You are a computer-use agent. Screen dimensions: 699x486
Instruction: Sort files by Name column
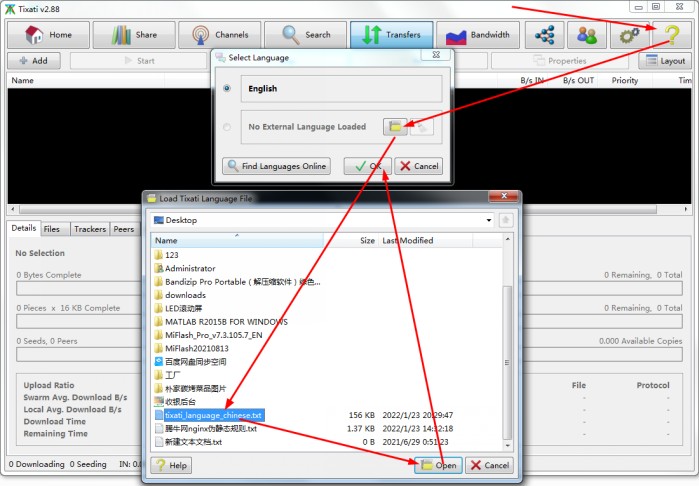[237, 241]
